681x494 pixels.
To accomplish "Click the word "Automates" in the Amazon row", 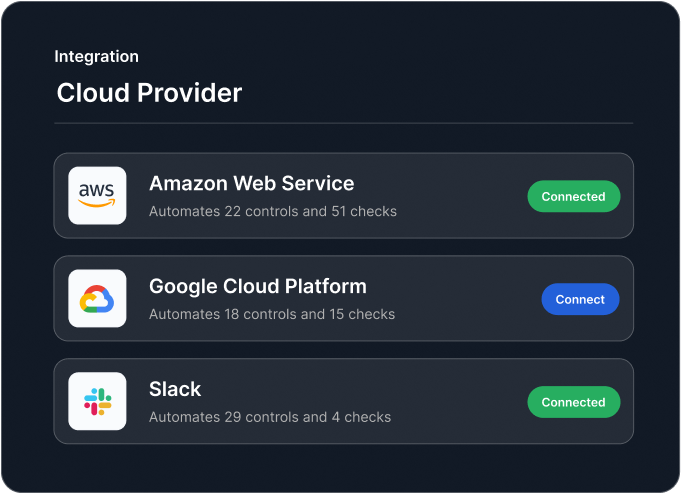I will pos(182,212).
